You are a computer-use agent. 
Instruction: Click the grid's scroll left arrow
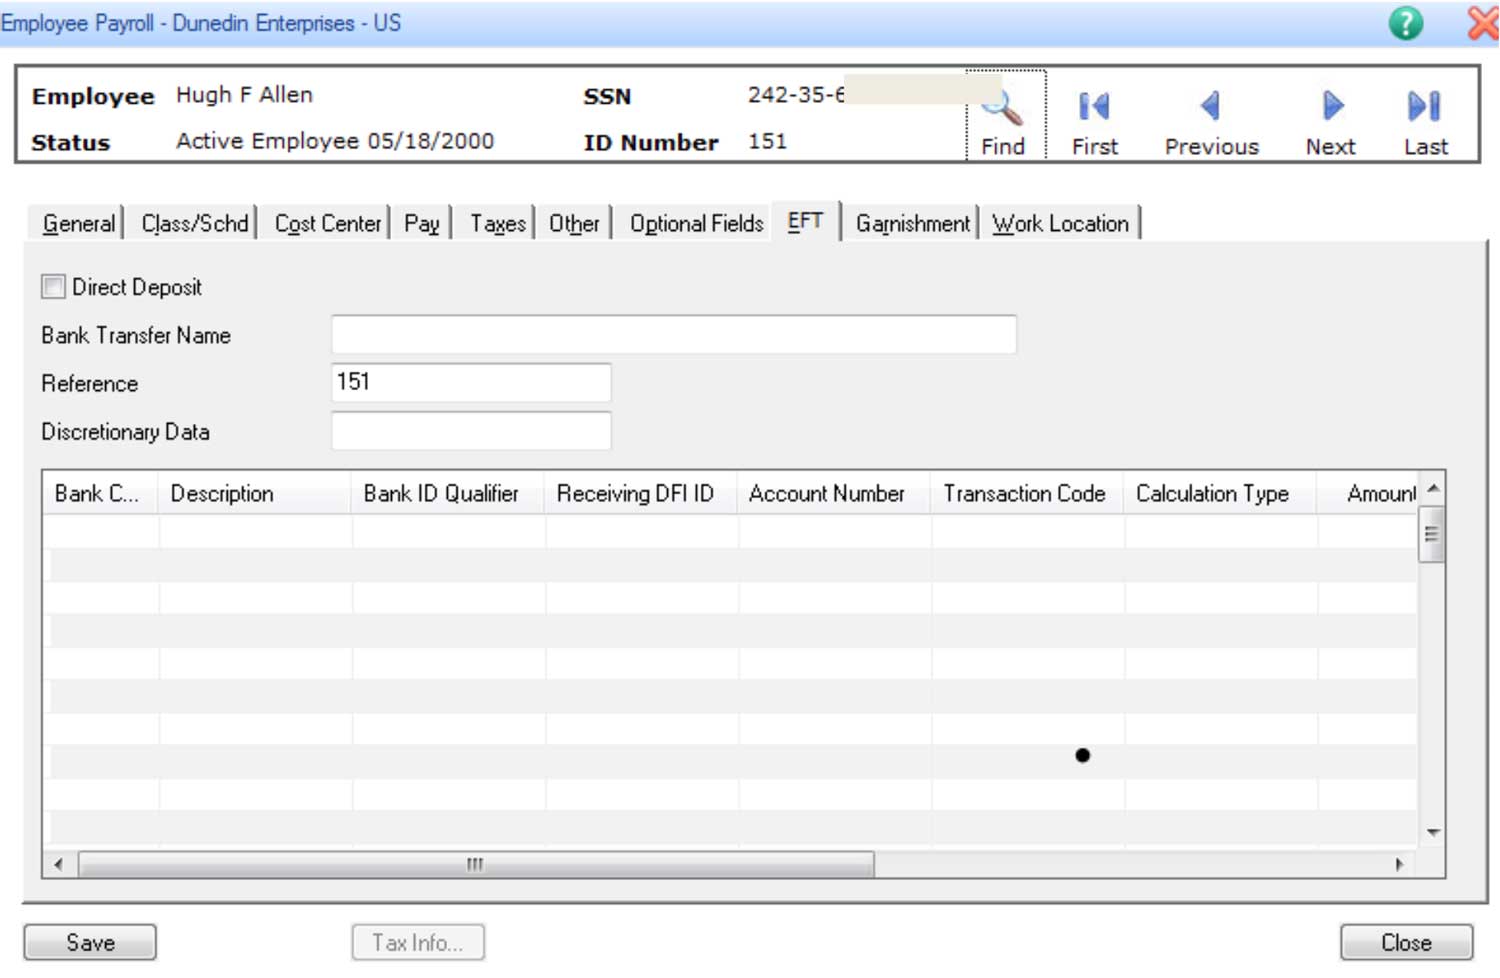click(58, 864)
